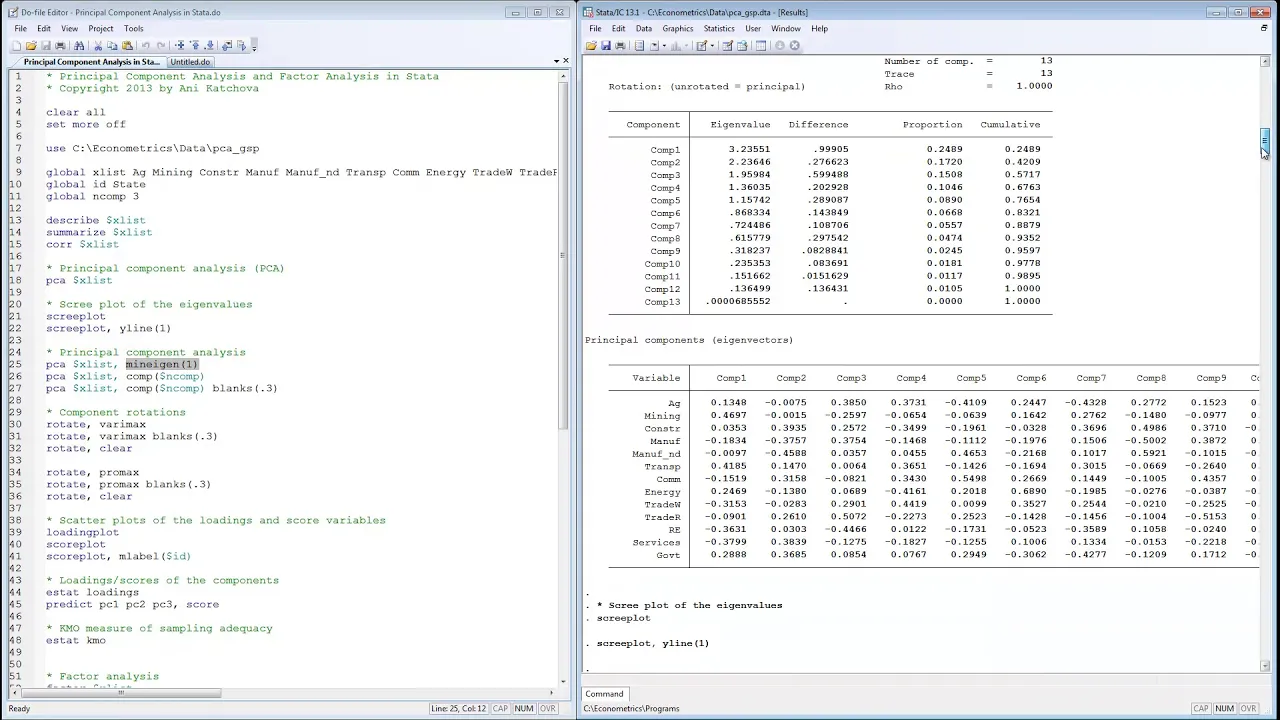Viewport: 1280px width, 720px height.
Task: Click 'loadingplot' line in do-file
Action: 82,532
